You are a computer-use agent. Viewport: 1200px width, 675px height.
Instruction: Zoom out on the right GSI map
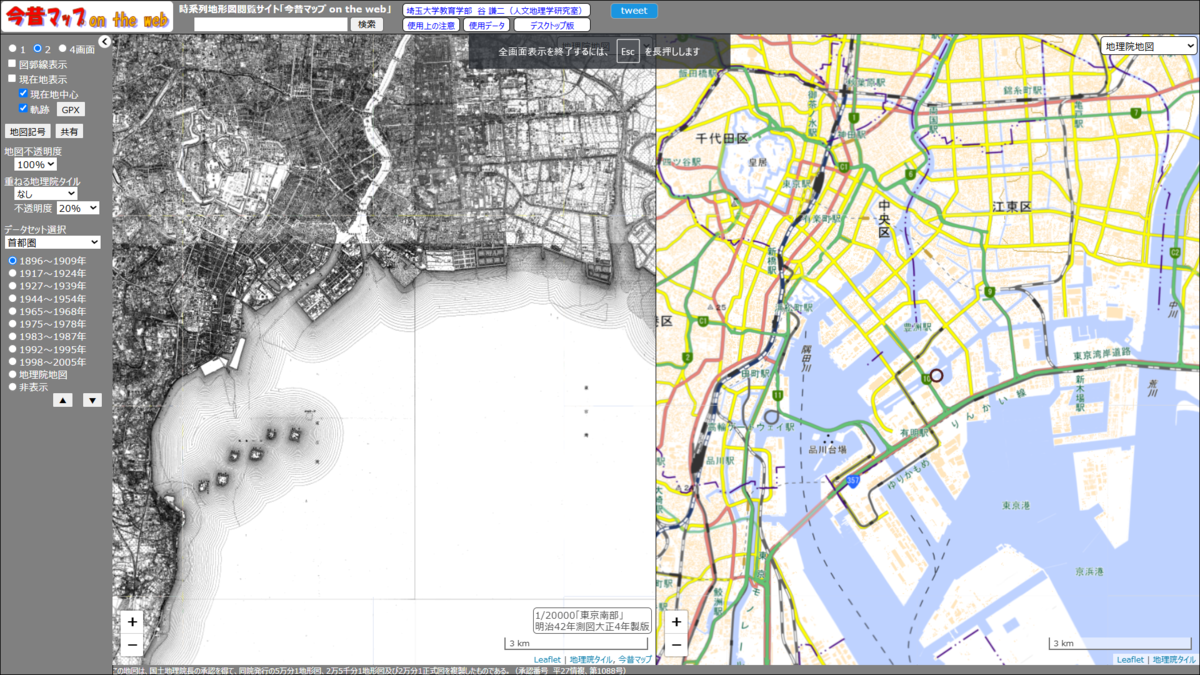point(676,646)
